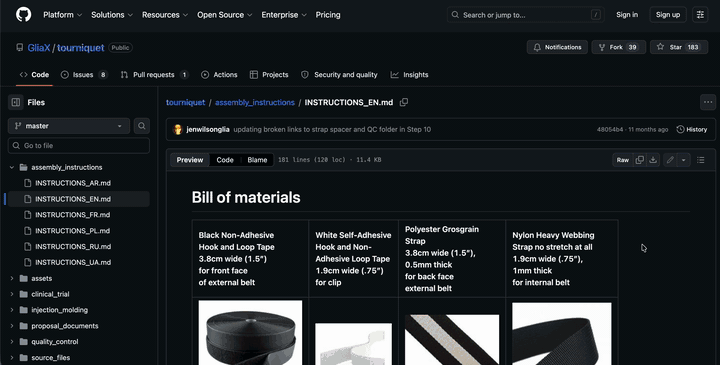The width and height of the screenshot is (720, 365).
Task: Open the Raw file view
Action: tap(623, 160)
